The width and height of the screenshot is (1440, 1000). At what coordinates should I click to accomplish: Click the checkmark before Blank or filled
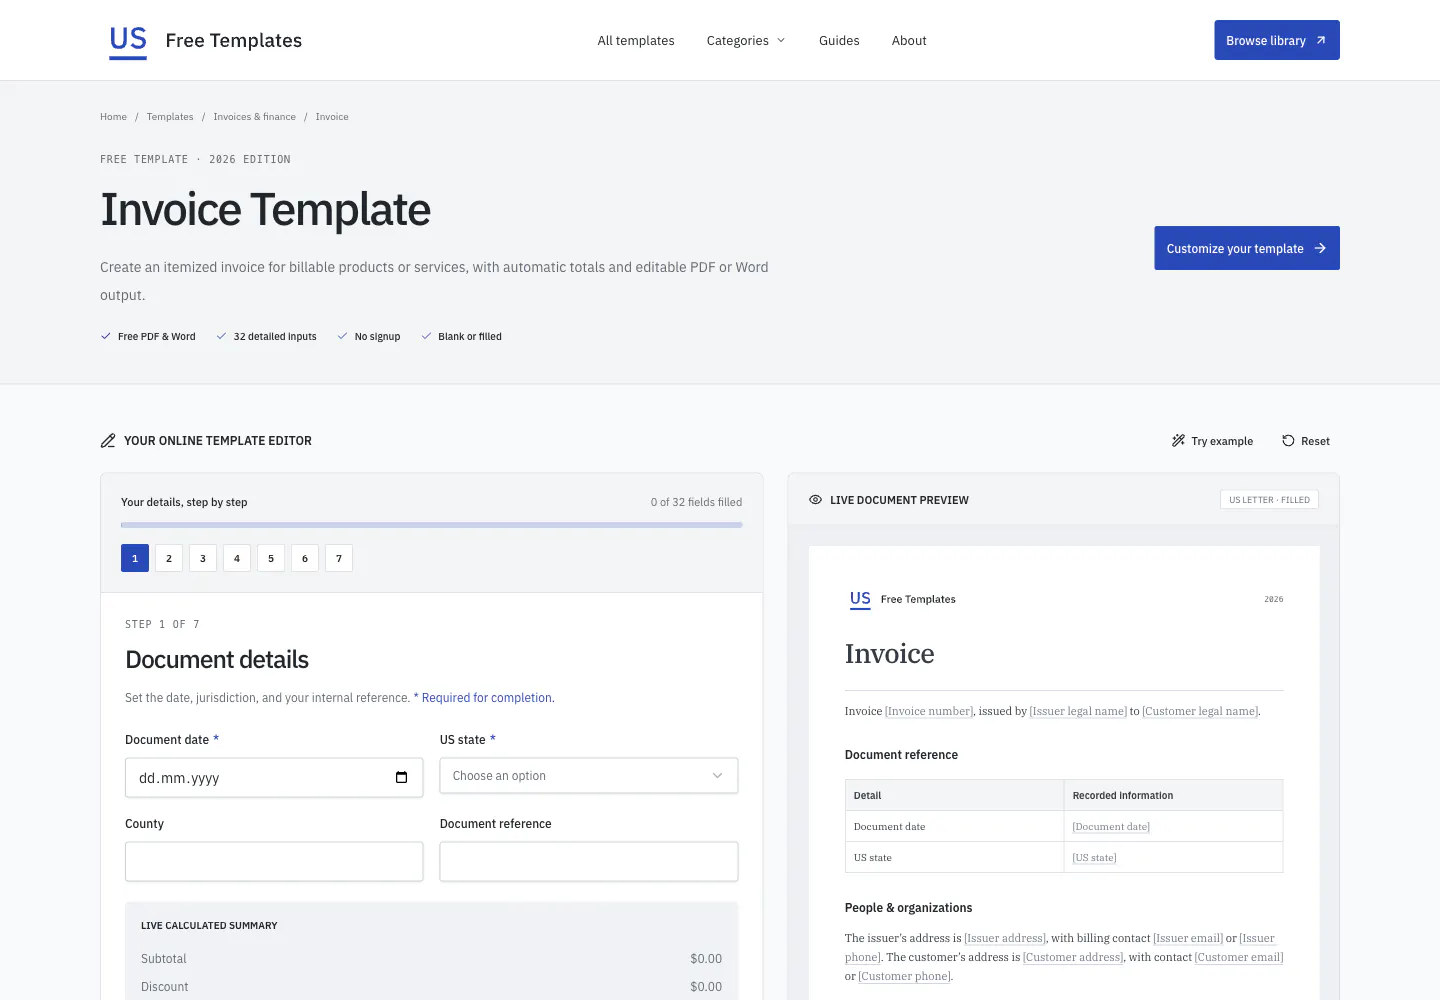[426, 336]
